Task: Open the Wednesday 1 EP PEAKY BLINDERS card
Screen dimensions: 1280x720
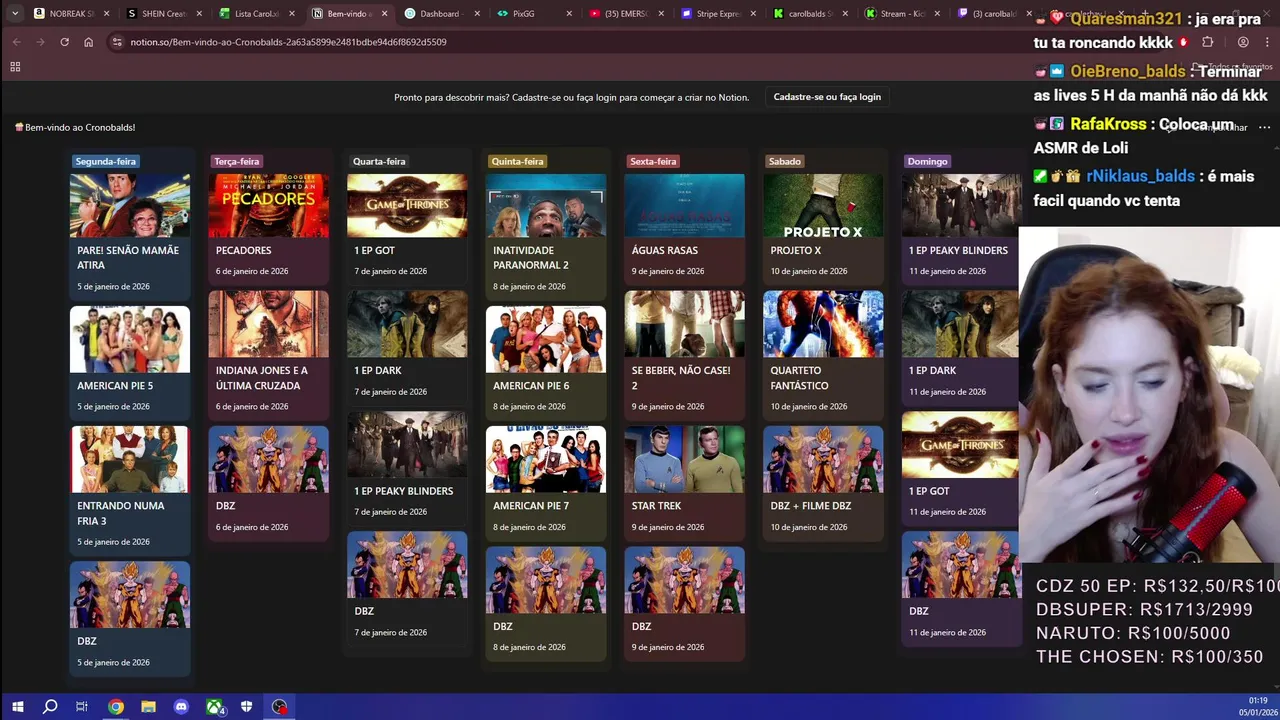Action: click(407, 467)
